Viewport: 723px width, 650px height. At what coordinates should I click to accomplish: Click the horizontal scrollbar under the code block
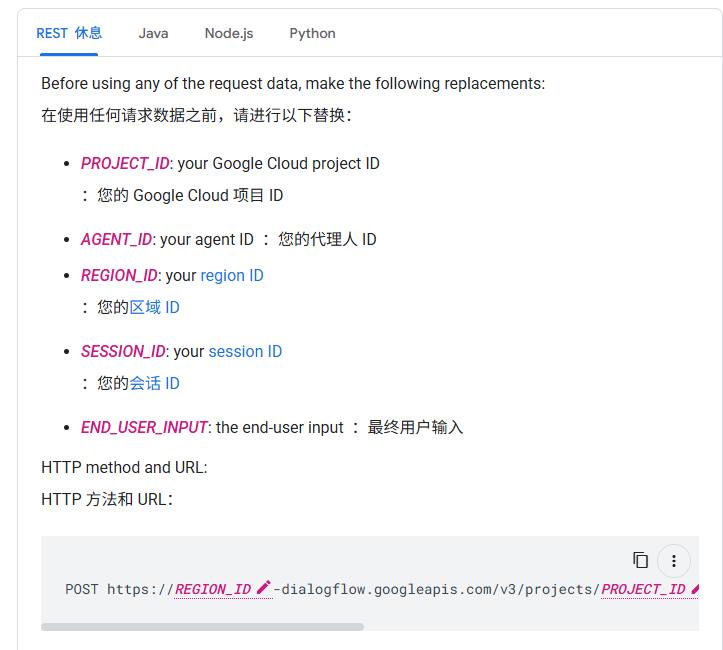(202, 627)
